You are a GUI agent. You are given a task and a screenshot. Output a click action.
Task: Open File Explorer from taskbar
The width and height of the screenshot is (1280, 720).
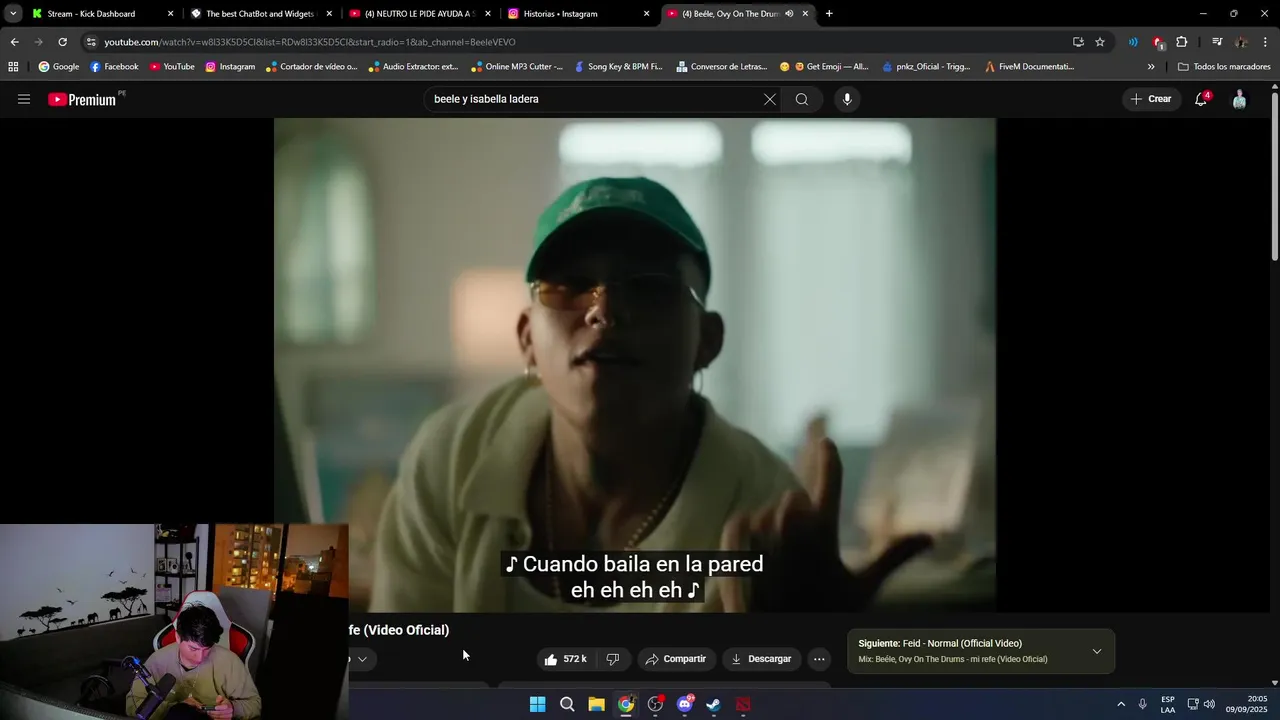tap(596, 704)
